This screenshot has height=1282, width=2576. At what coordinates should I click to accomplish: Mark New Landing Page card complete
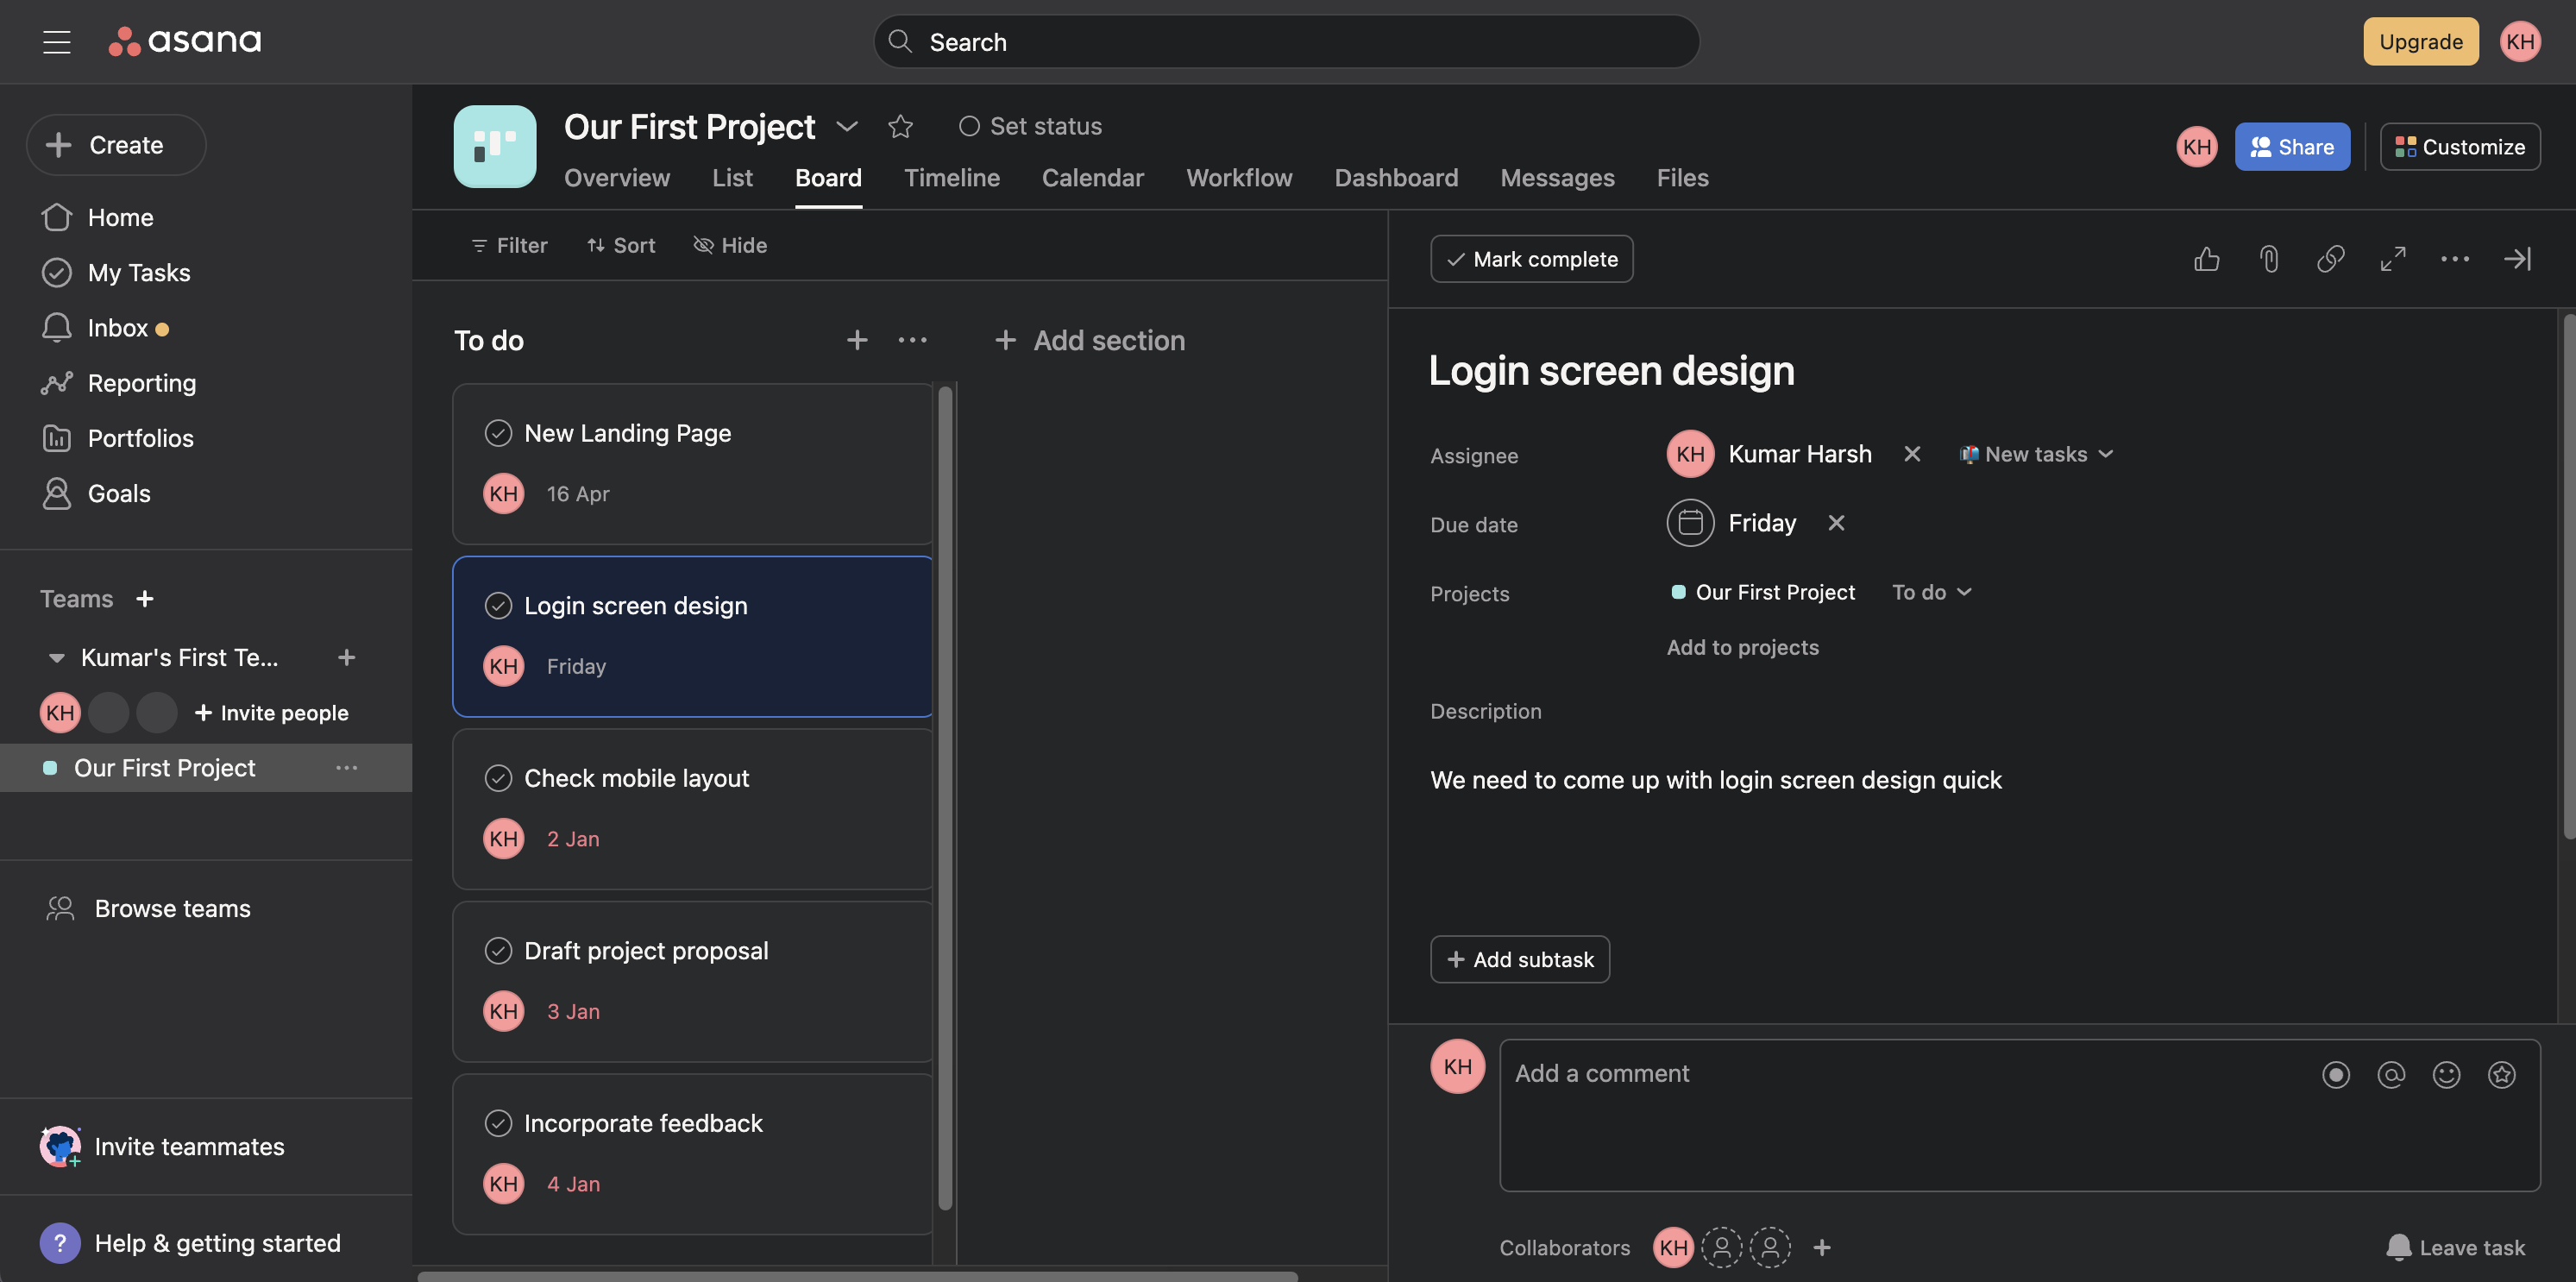pyautogui.click(x=498, y=433)
